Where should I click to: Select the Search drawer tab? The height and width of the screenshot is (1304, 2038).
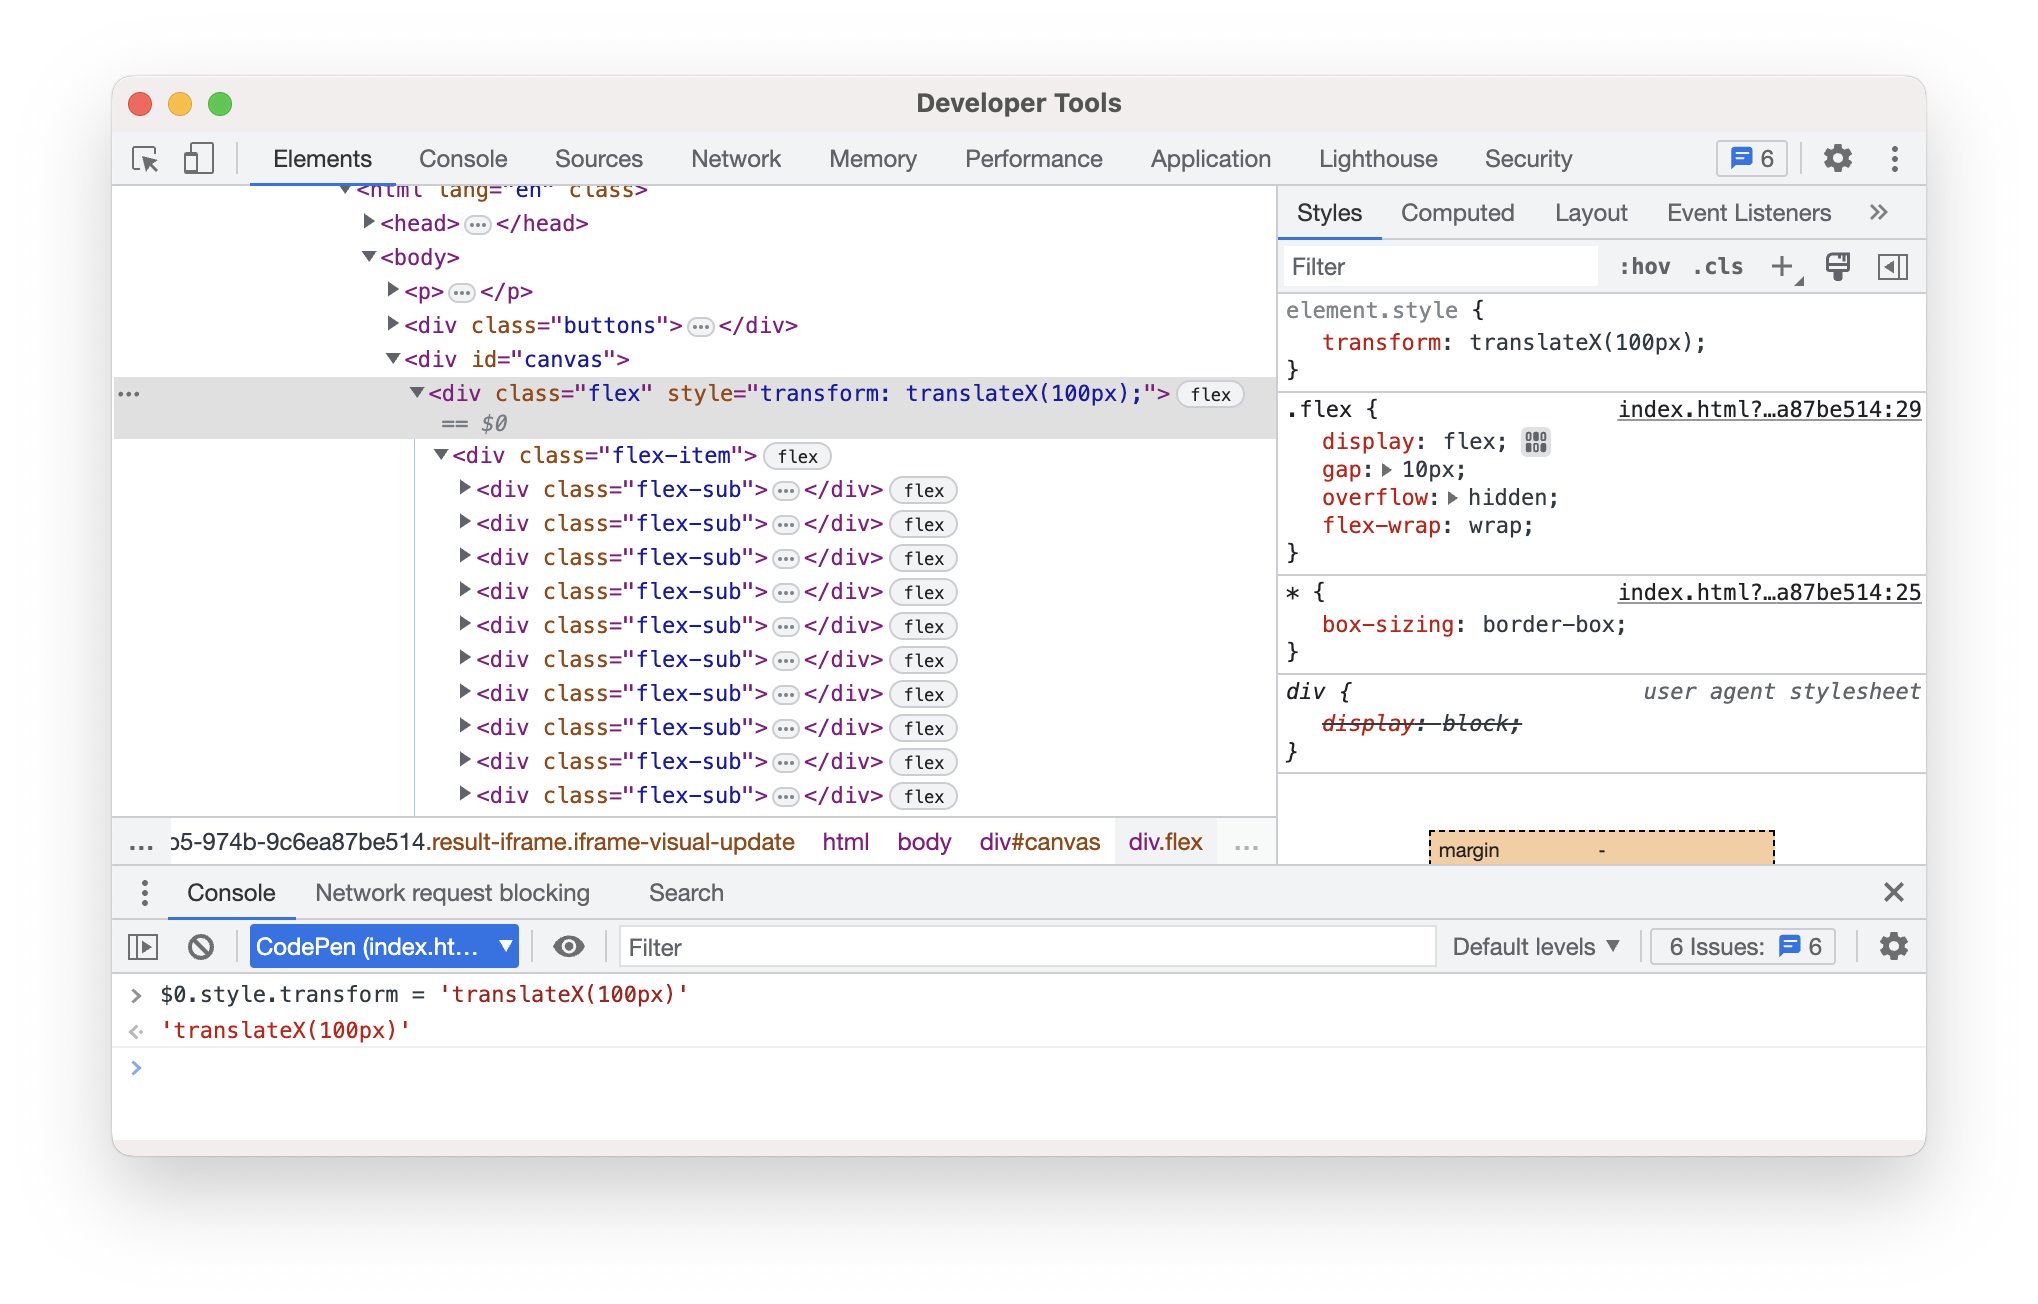[x=686, y=893]
